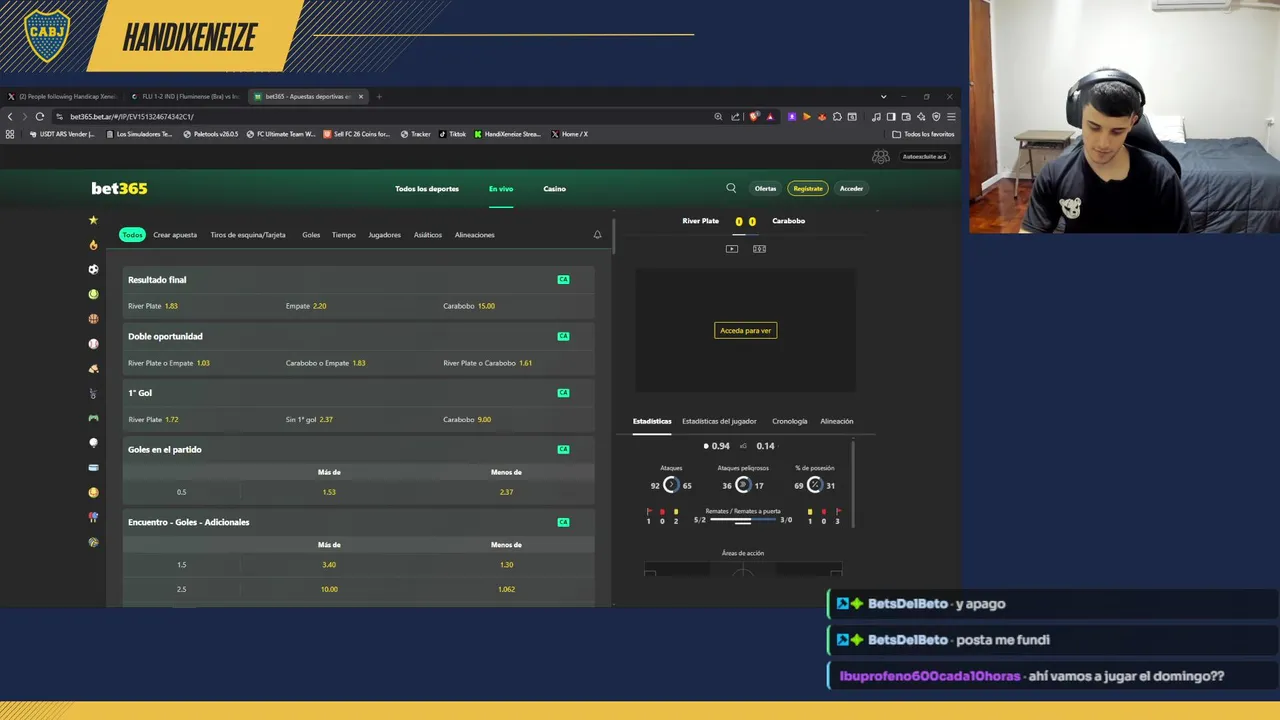Image resolution: width=1280 pixels, height=720 pixels.
Task: Click the Ofertas link
Action: tap(765, 188)
